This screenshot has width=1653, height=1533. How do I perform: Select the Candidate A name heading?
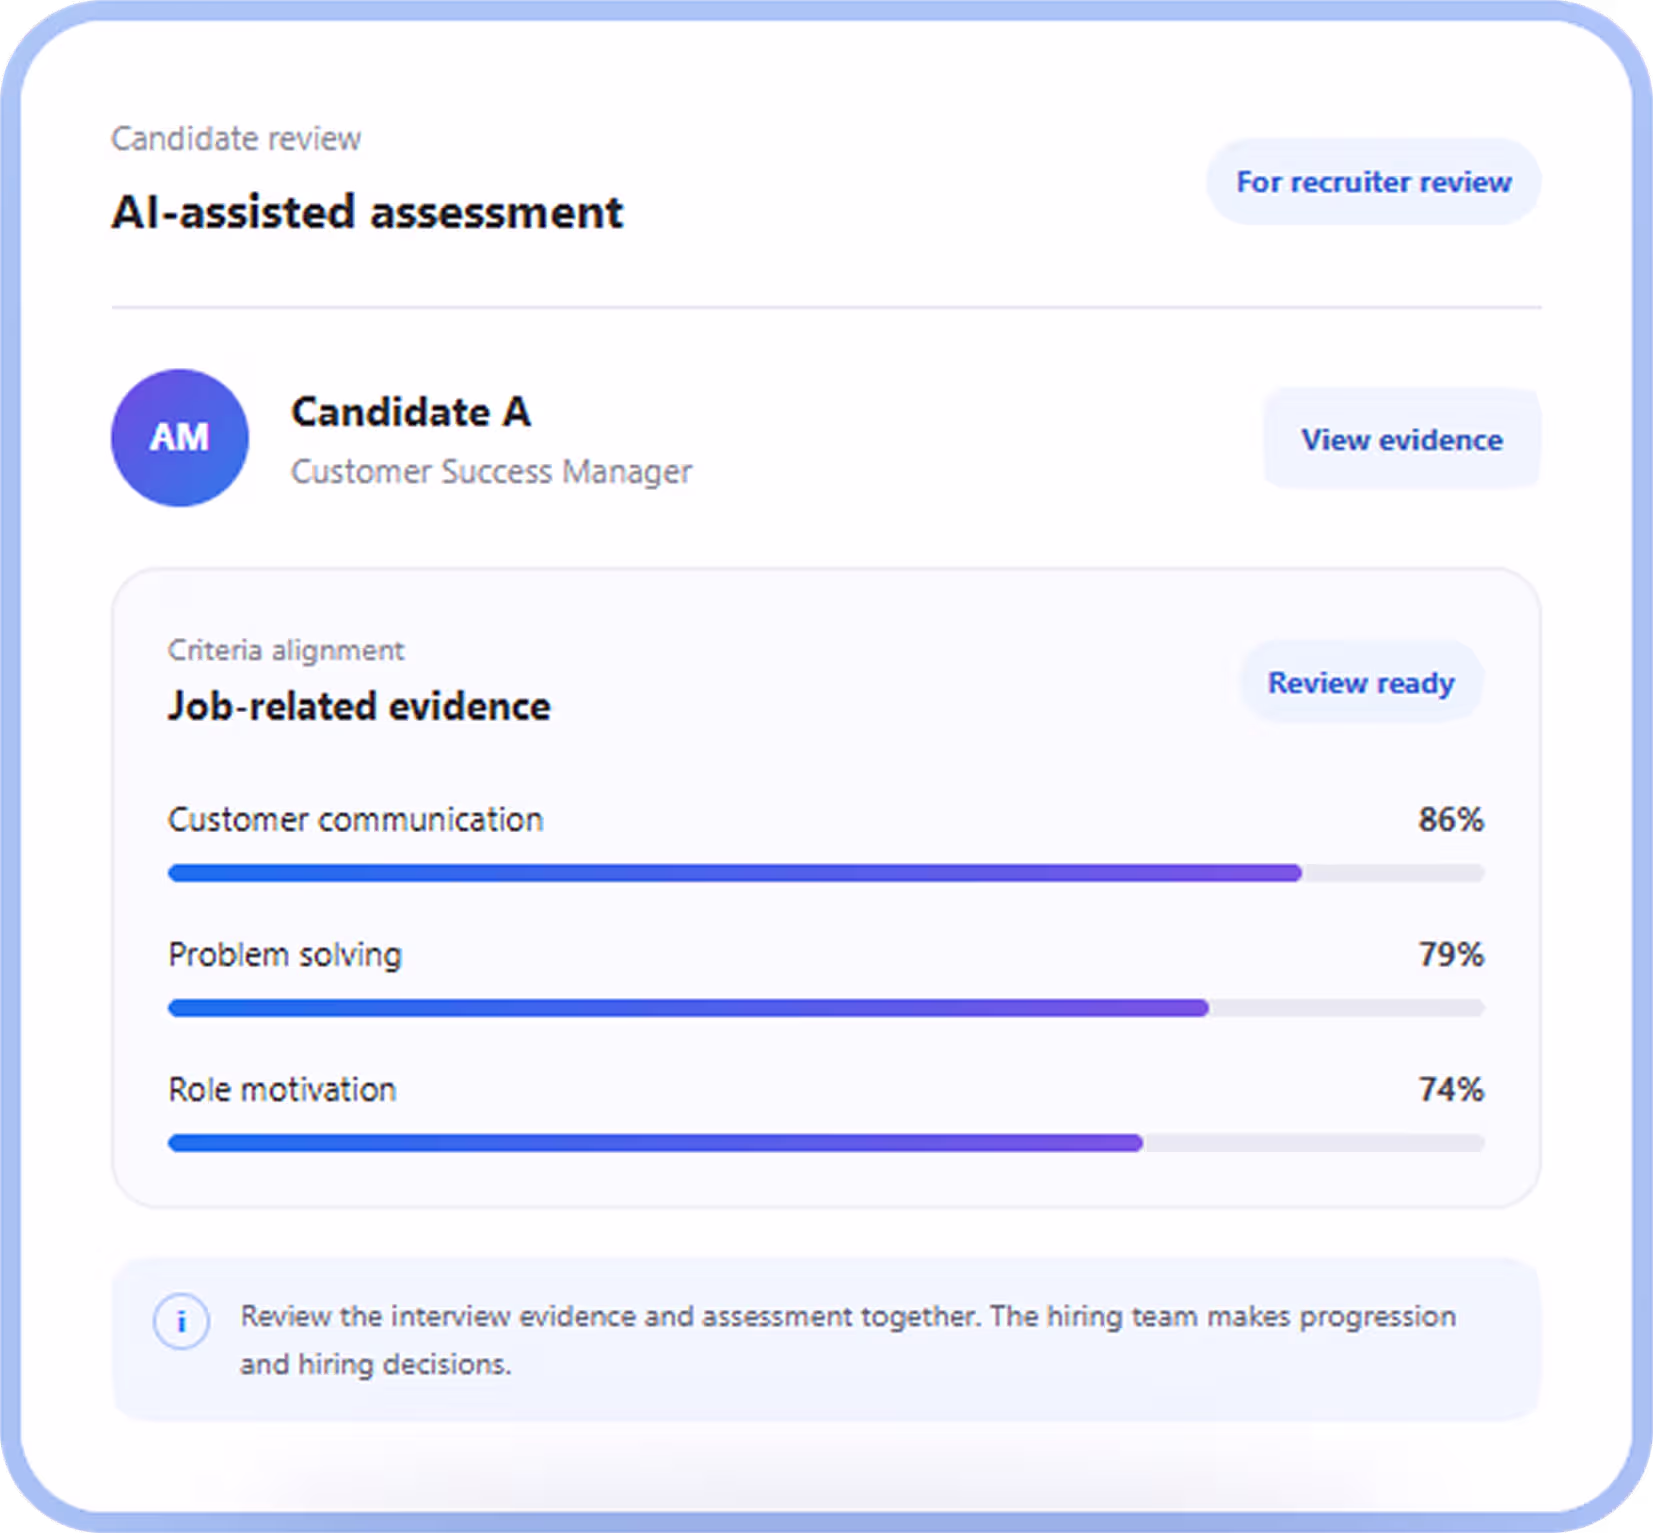[x=411, y=412]
